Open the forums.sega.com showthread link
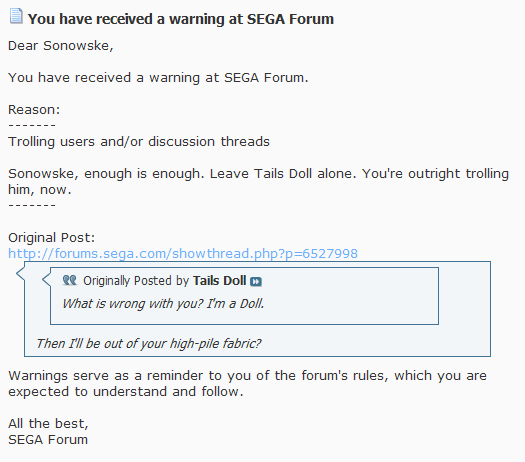The image size is (525, 462). [x=183, y=253]
